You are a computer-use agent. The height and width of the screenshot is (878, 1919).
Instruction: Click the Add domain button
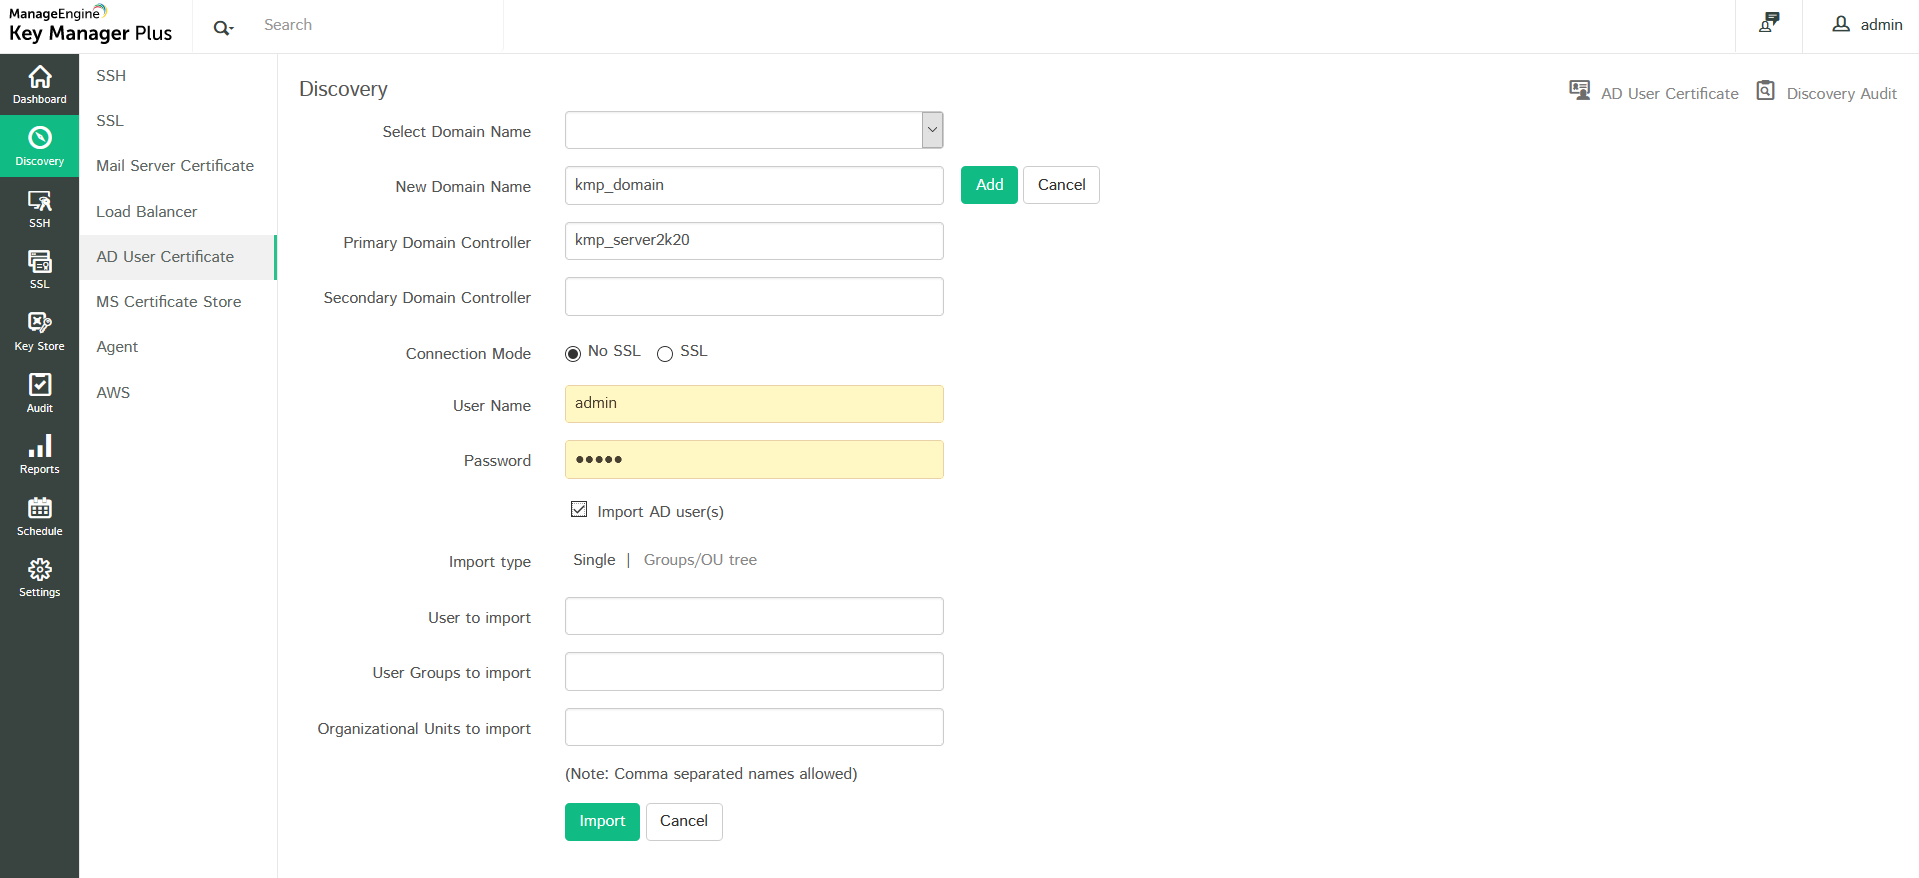tap(989, 185)
